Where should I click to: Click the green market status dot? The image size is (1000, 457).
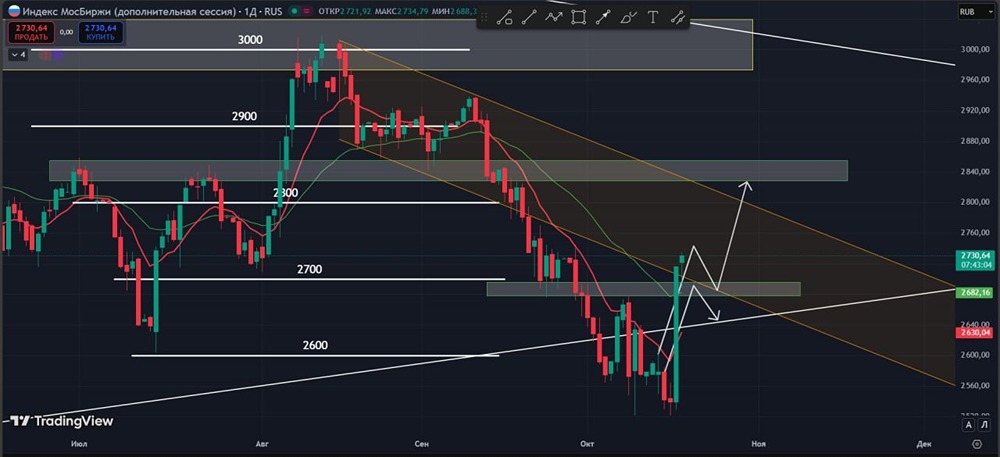[293, 11]
